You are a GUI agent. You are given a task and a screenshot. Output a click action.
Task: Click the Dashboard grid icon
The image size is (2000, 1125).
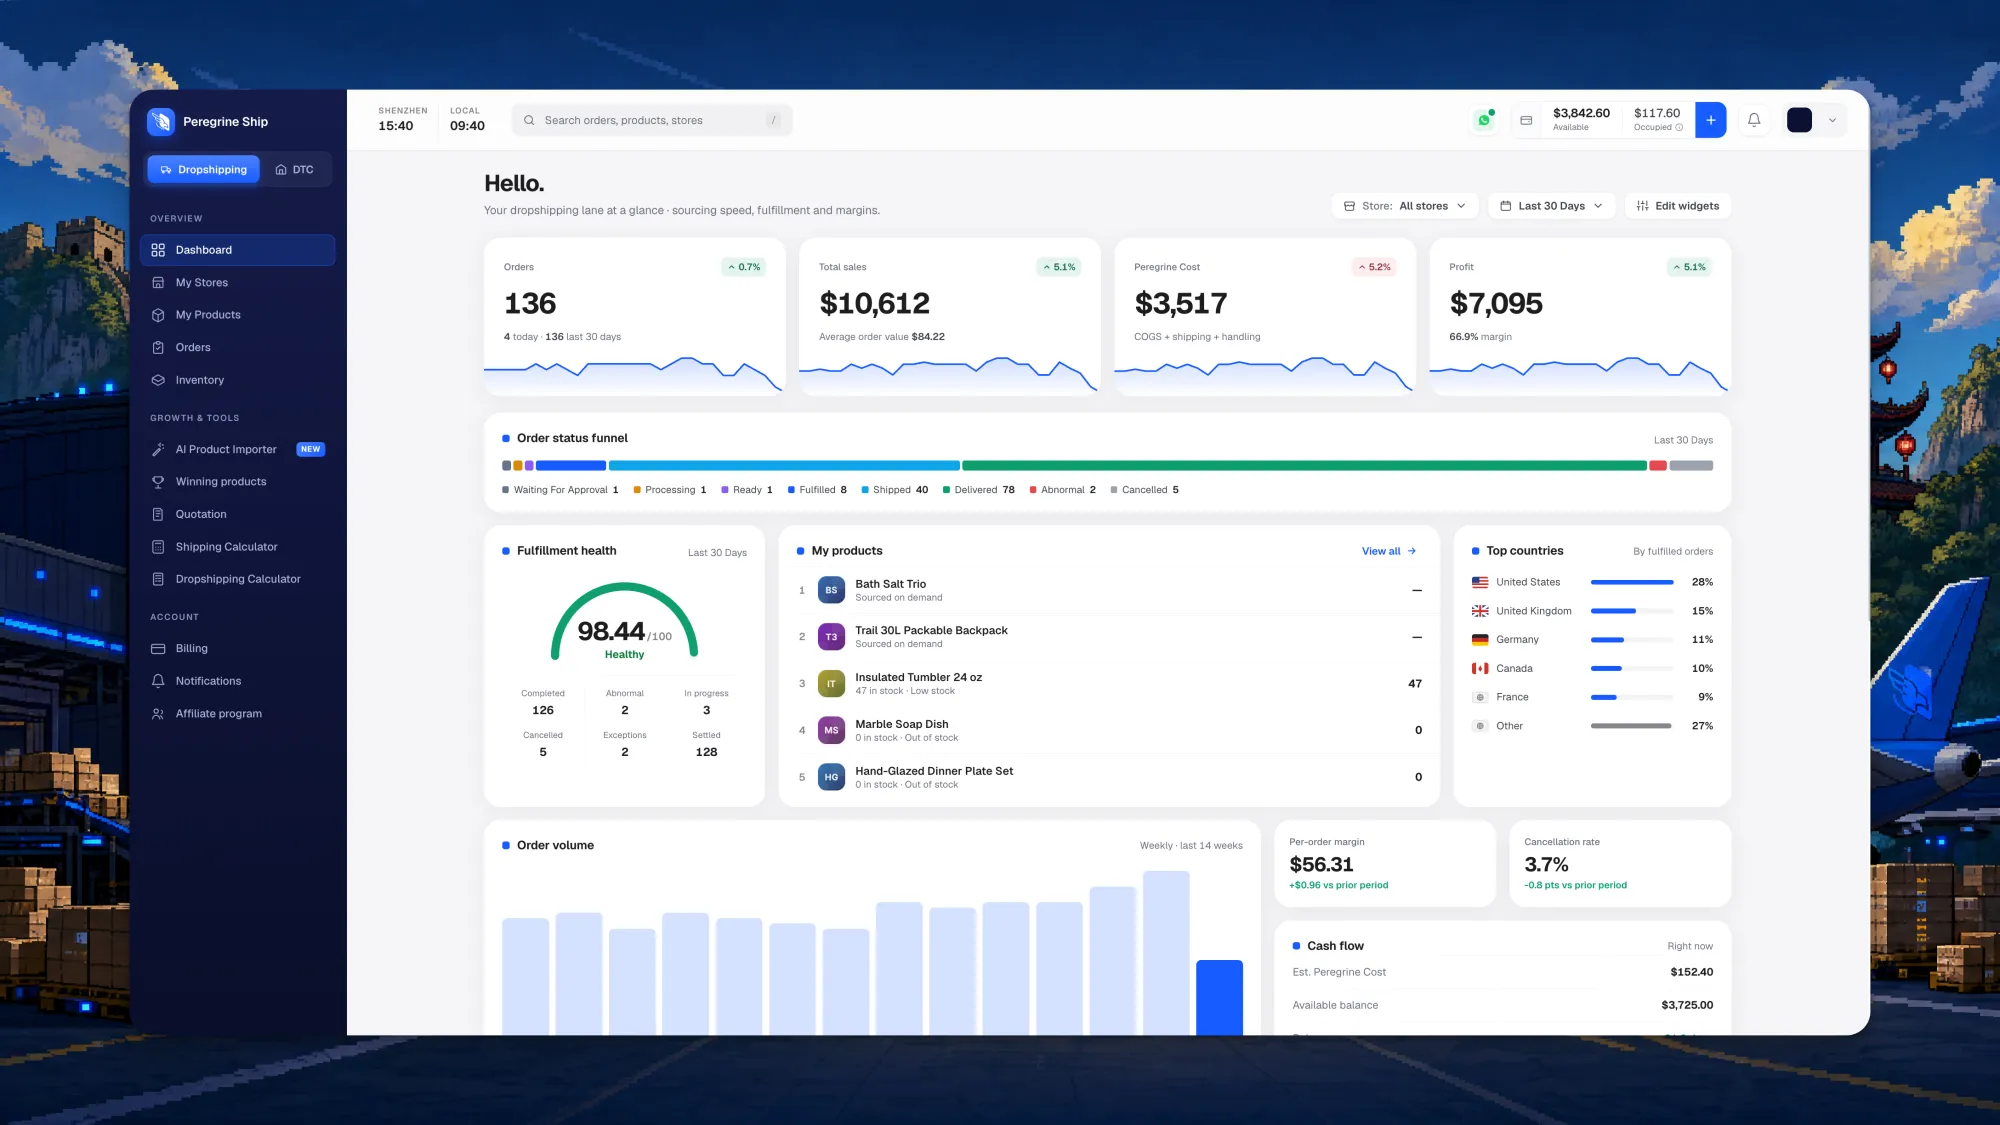[x=158, y=250]
